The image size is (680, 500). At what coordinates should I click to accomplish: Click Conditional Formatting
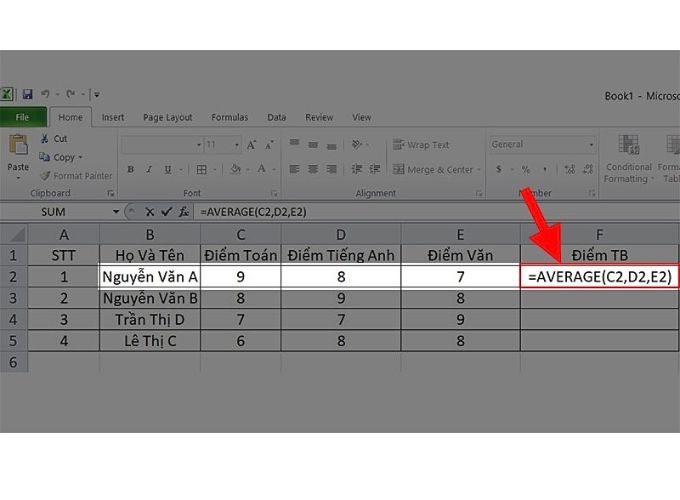[x=629, y=159]
